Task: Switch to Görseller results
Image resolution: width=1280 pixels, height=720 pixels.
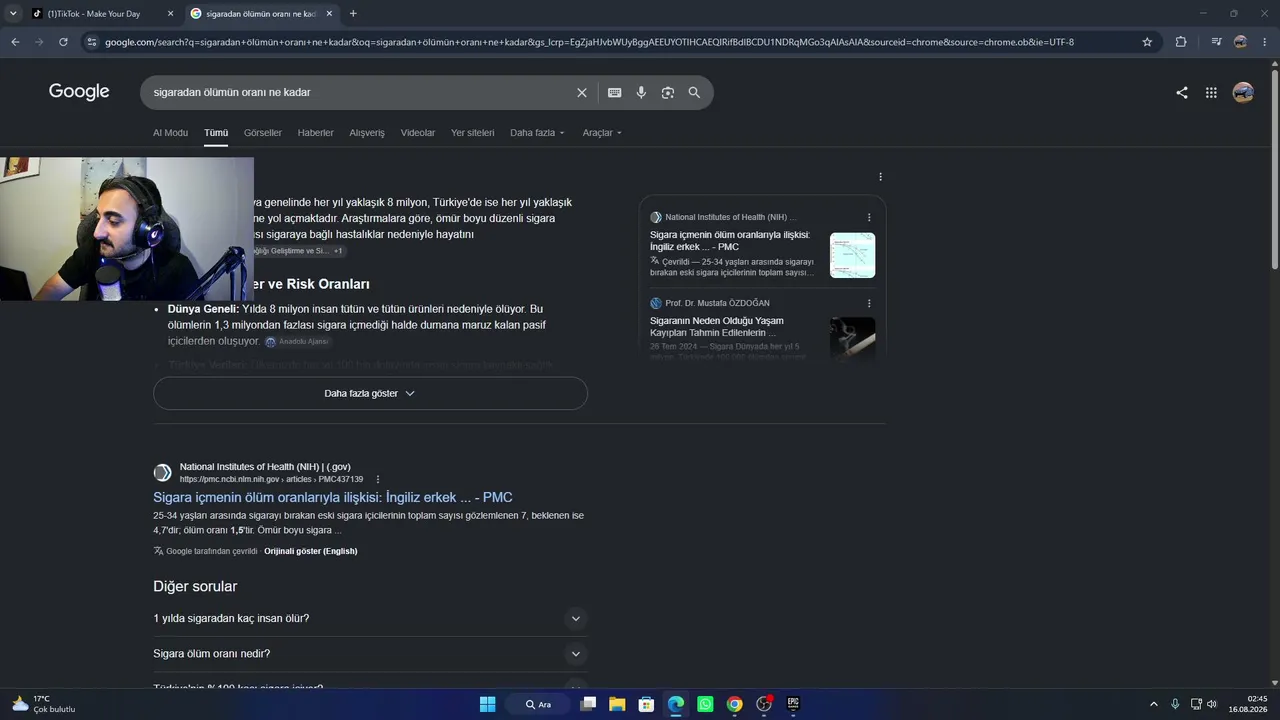Action: tap(263, 133)
